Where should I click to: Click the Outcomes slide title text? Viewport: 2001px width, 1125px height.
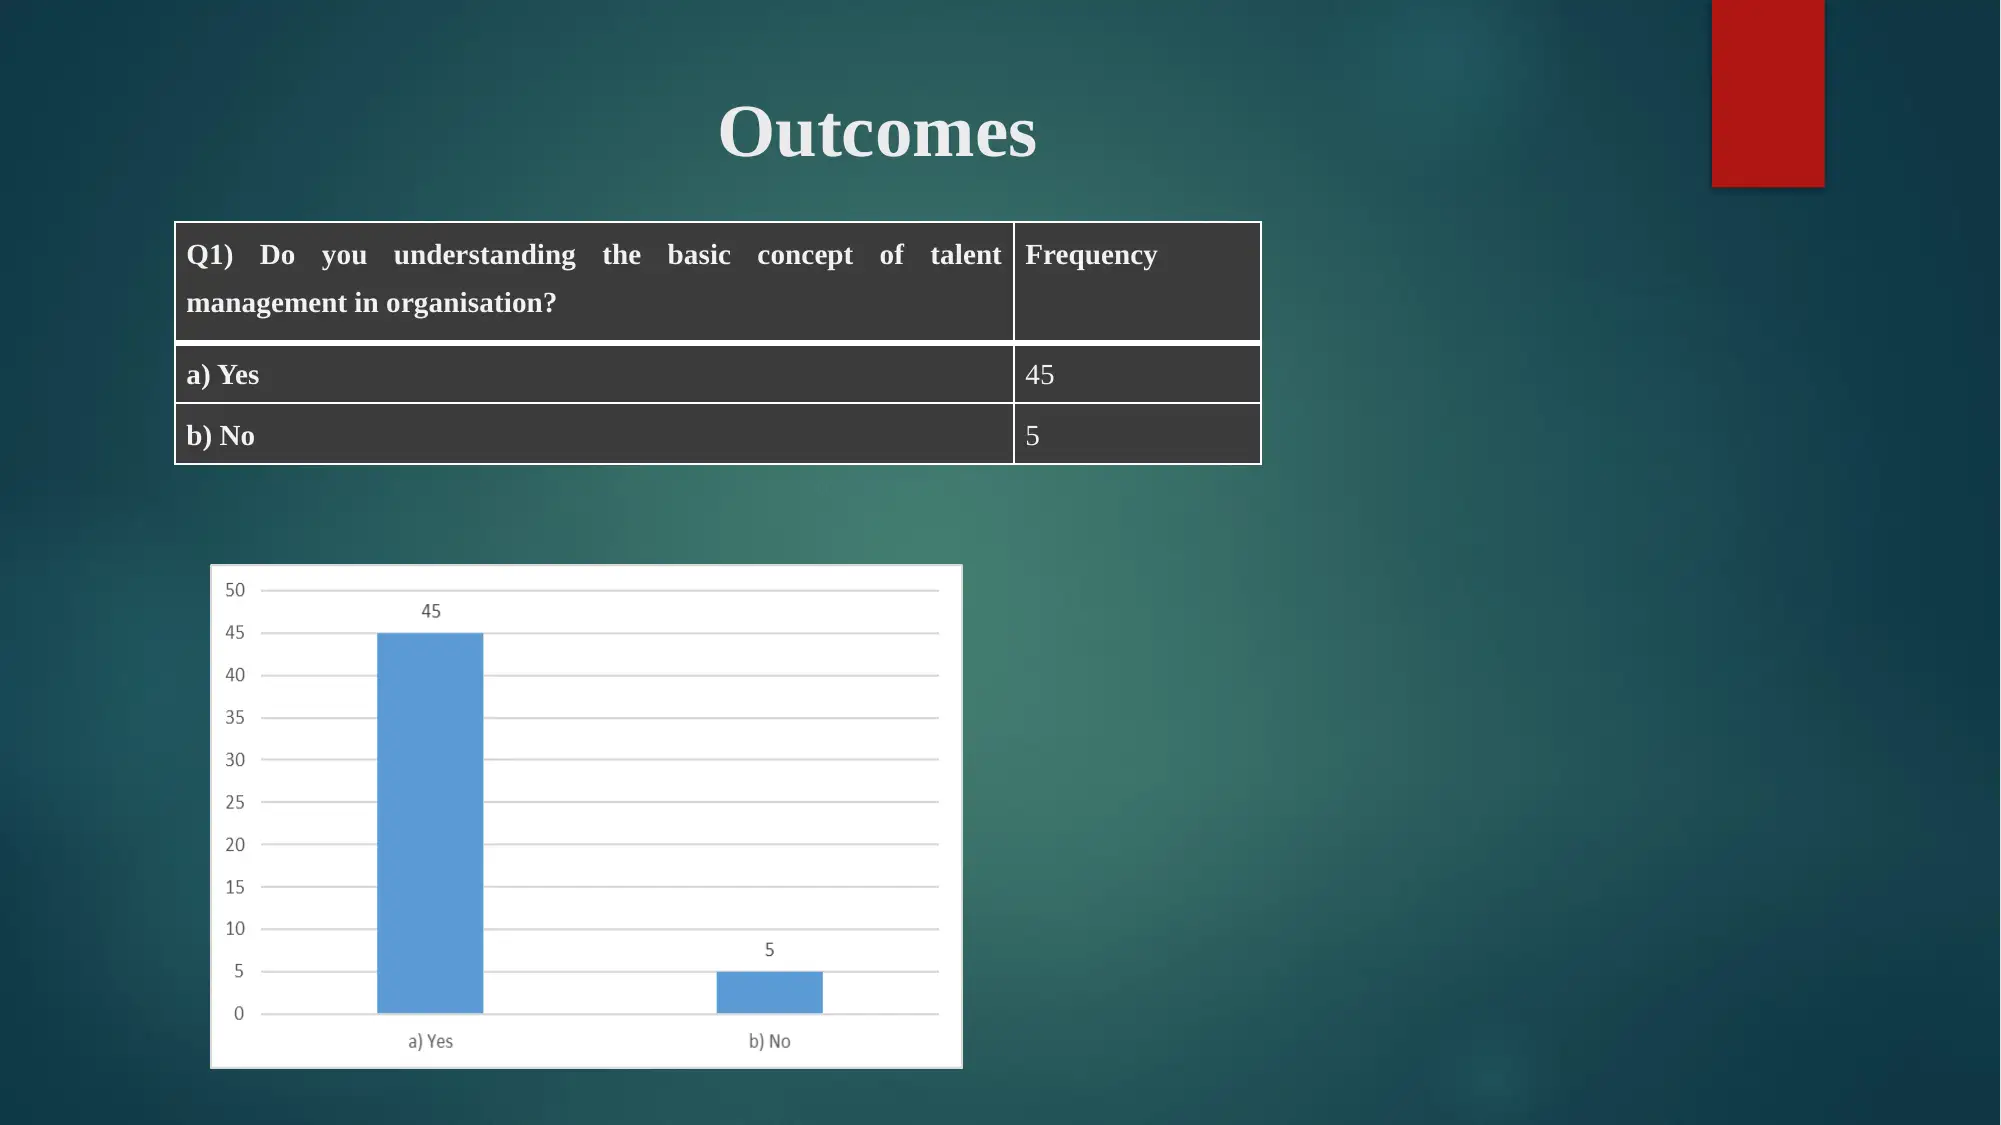point(875,130)
